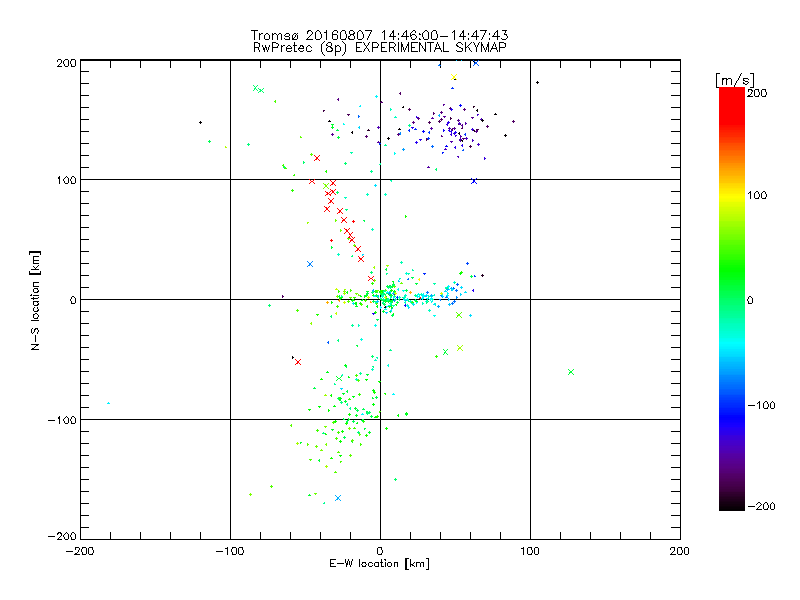Screen dimensions: 800x600
Task: Click the colorbar tick label "0"
Action: [750, 300]
